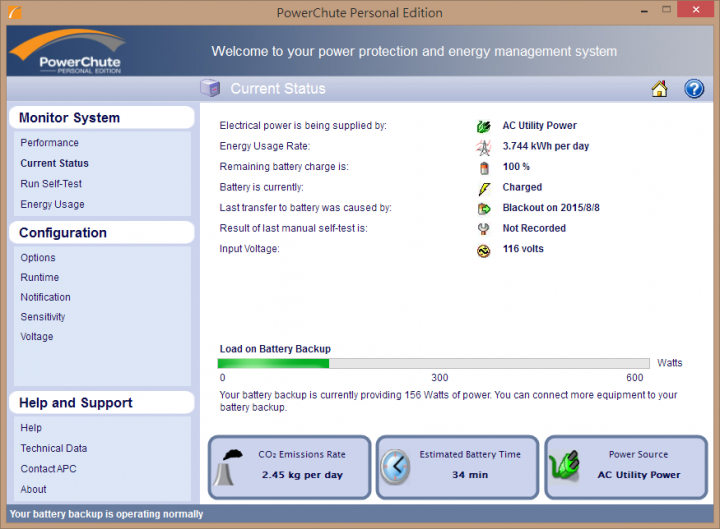720x529 pixels.
Task: Open Sensitivity settings
Action: [43, 317]
